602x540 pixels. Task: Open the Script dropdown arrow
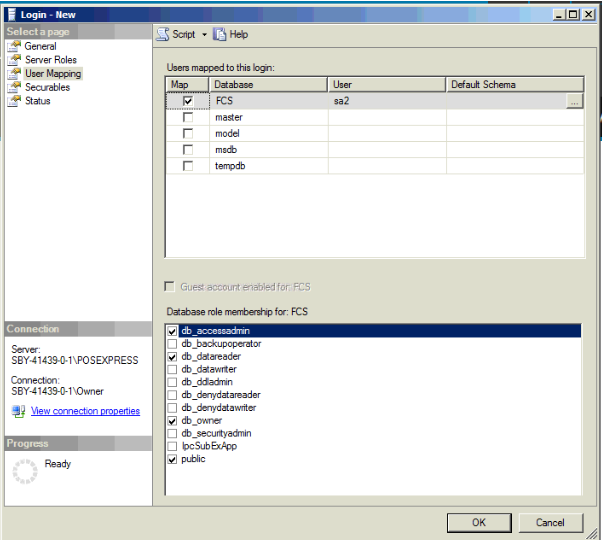click(204, 34)
